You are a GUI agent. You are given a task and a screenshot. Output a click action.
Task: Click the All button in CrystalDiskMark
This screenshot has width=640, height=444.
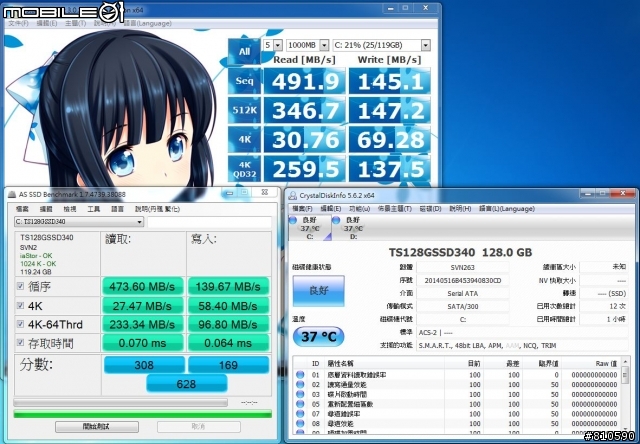tap(244, 51)
